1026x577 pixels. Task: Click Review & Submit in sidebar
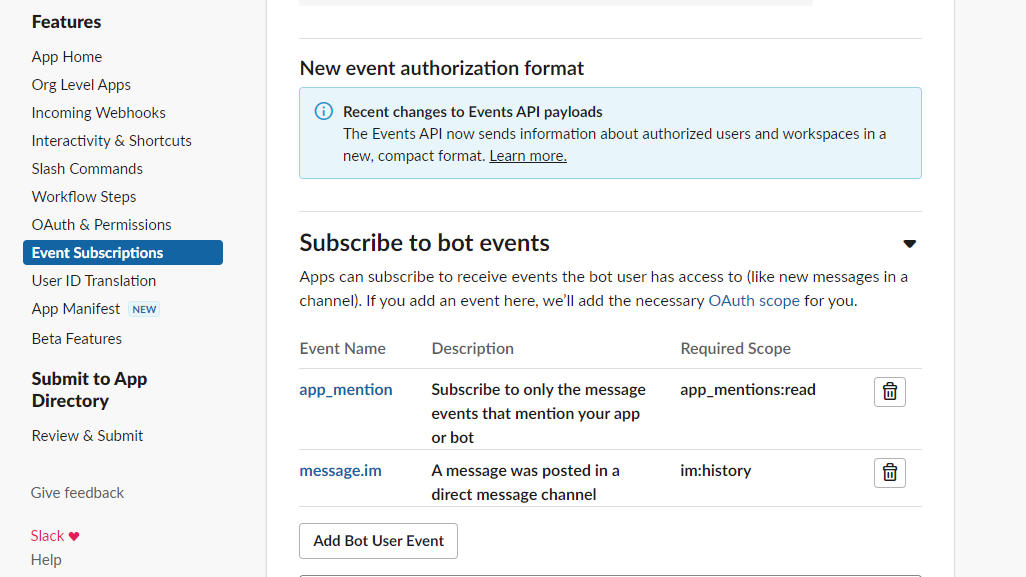coord(87,436)
